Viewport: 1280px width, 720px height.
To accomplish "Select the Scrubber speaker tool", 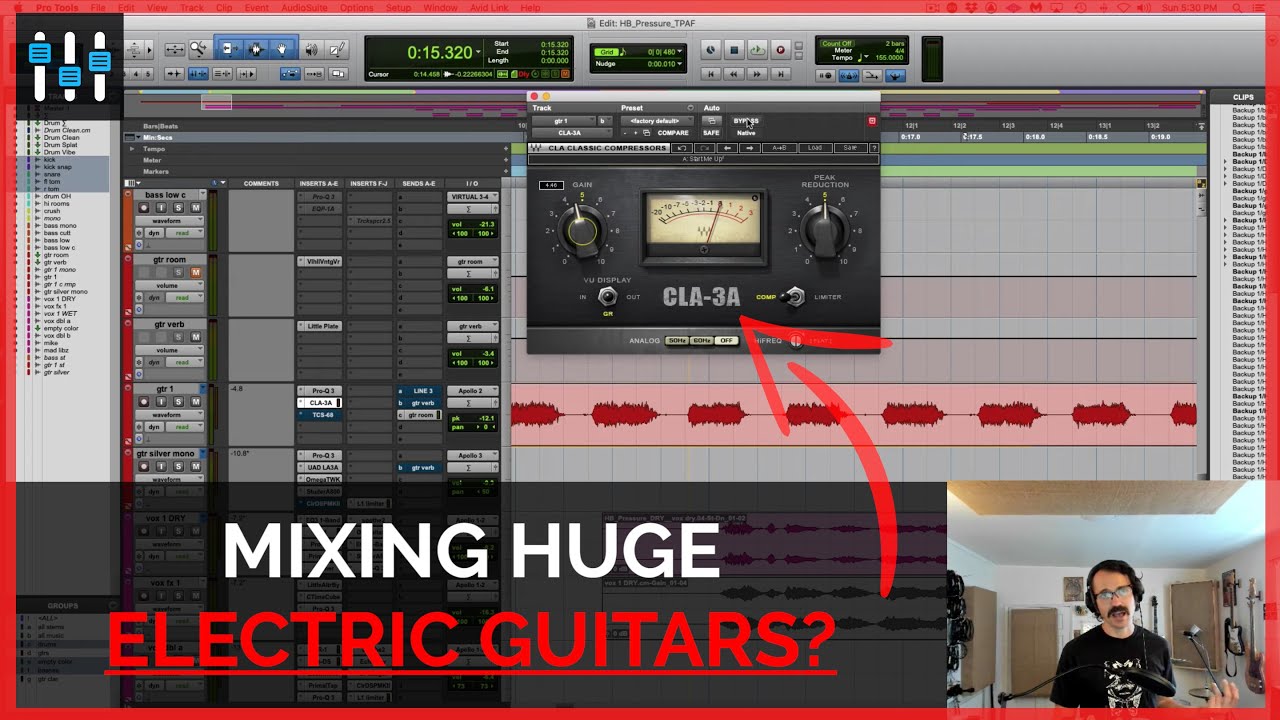I will click(x=311, y=49).
